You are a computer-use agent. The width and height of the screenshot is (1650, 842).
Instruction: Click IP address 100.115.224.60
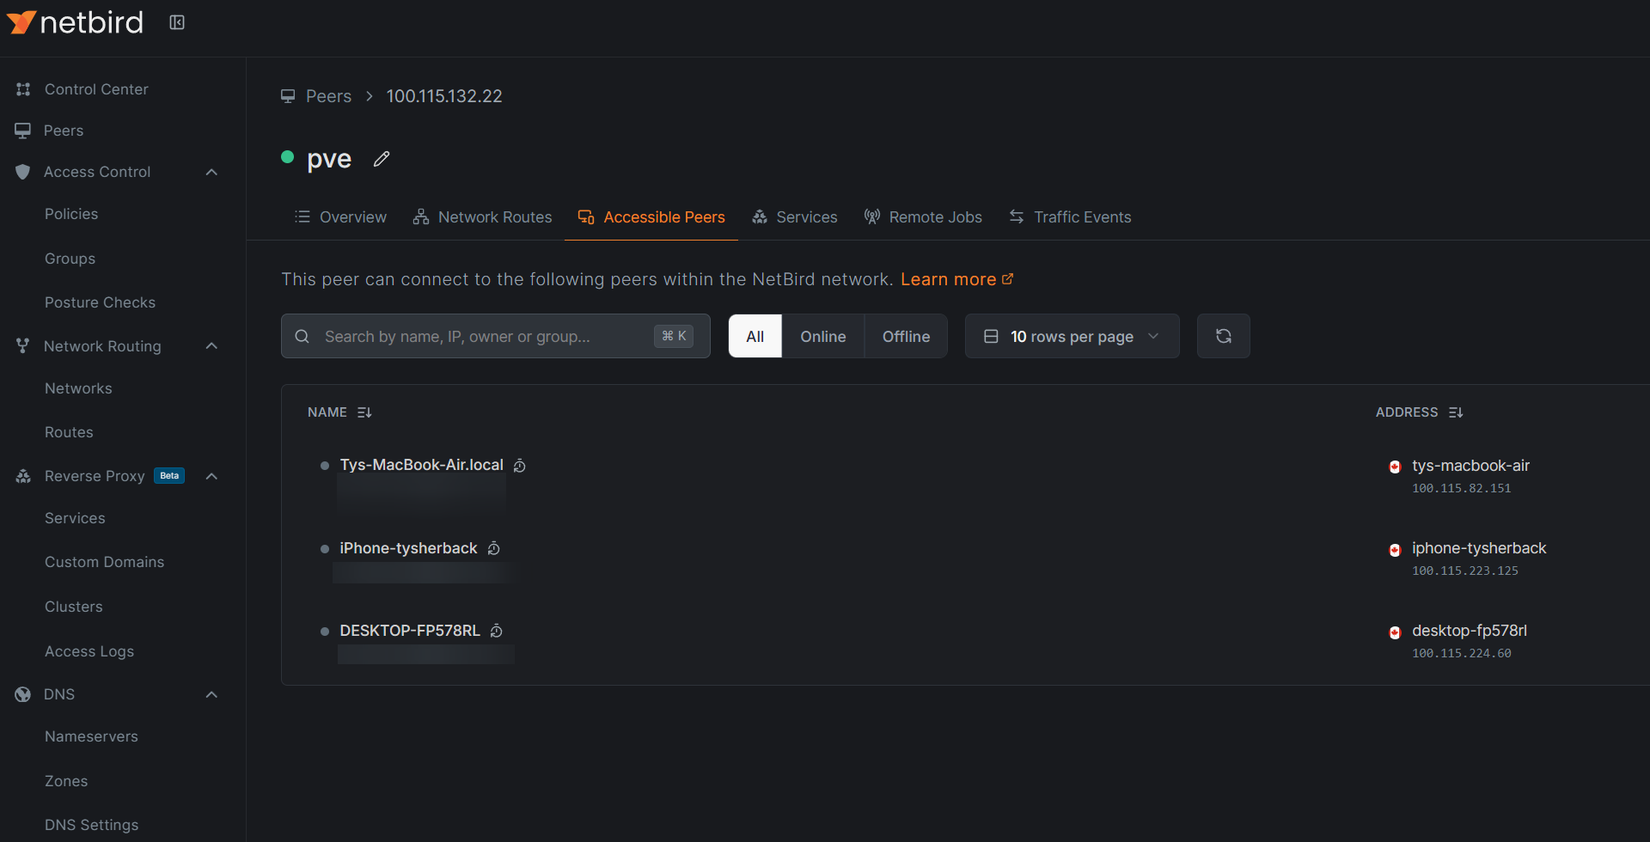[x=1461, y=654]
